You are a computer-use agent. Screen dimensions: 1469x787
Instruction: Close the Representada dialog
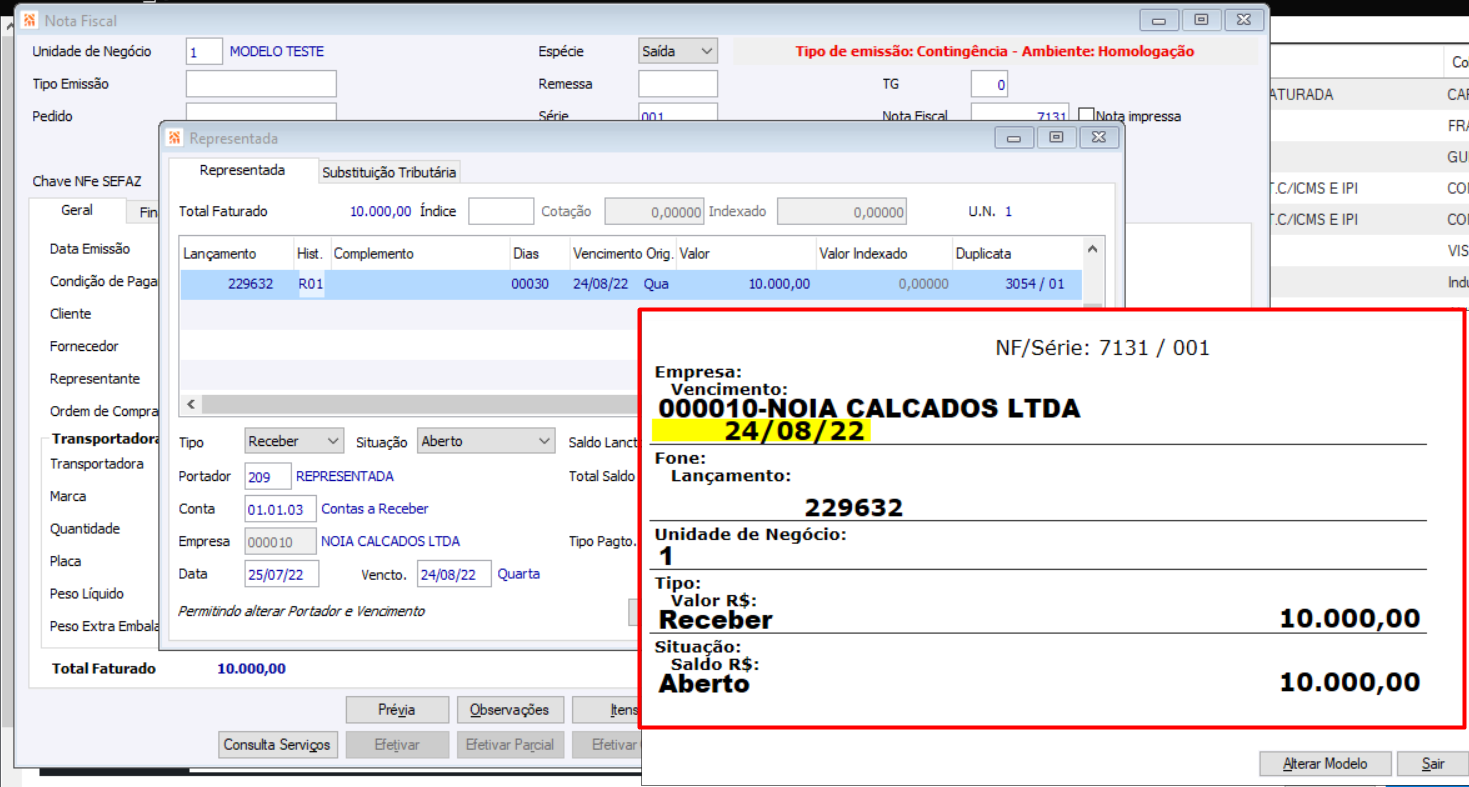(1098, 138)
